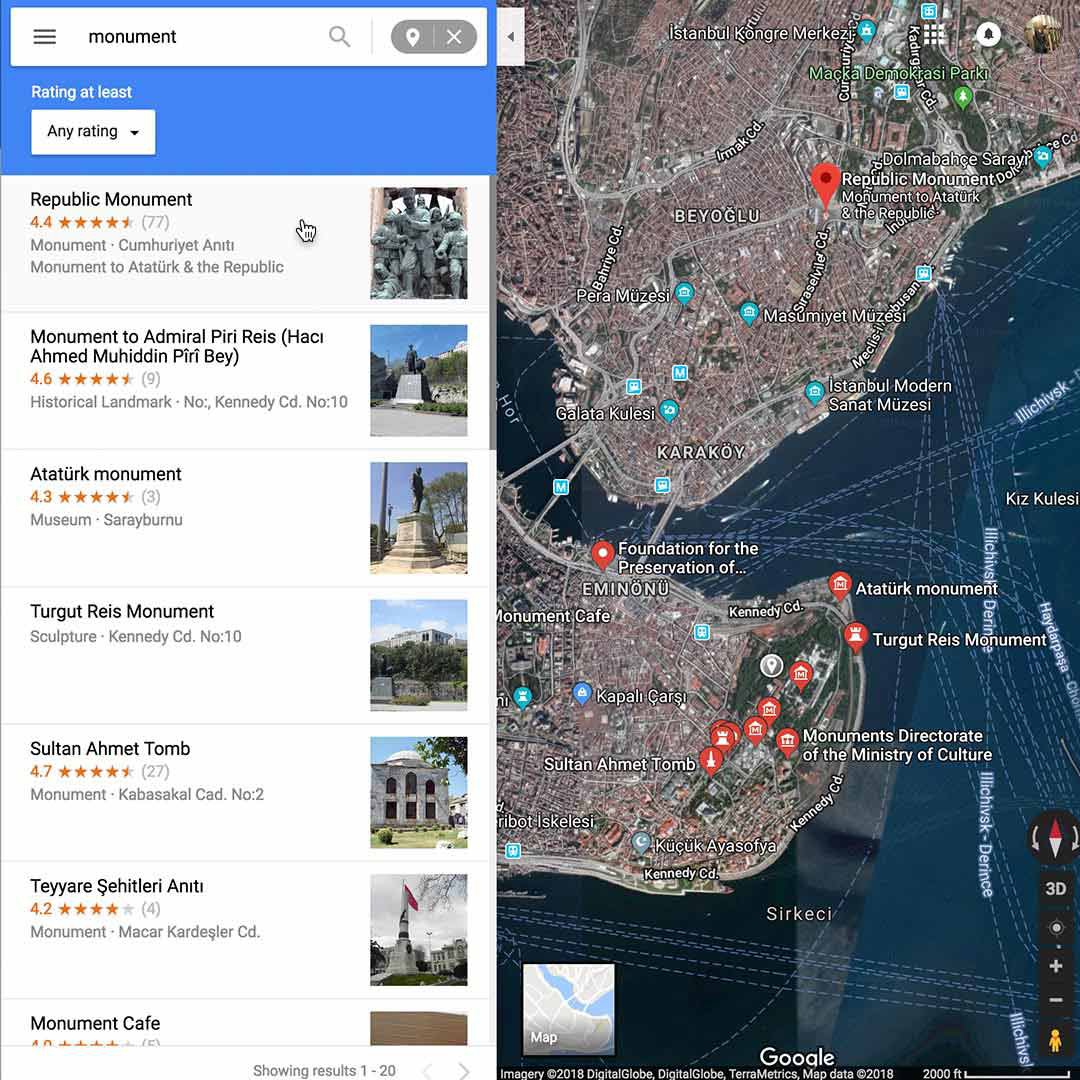
Task: View Republic Monument statue photo thumbnail
Action: [x=419, y=243]
